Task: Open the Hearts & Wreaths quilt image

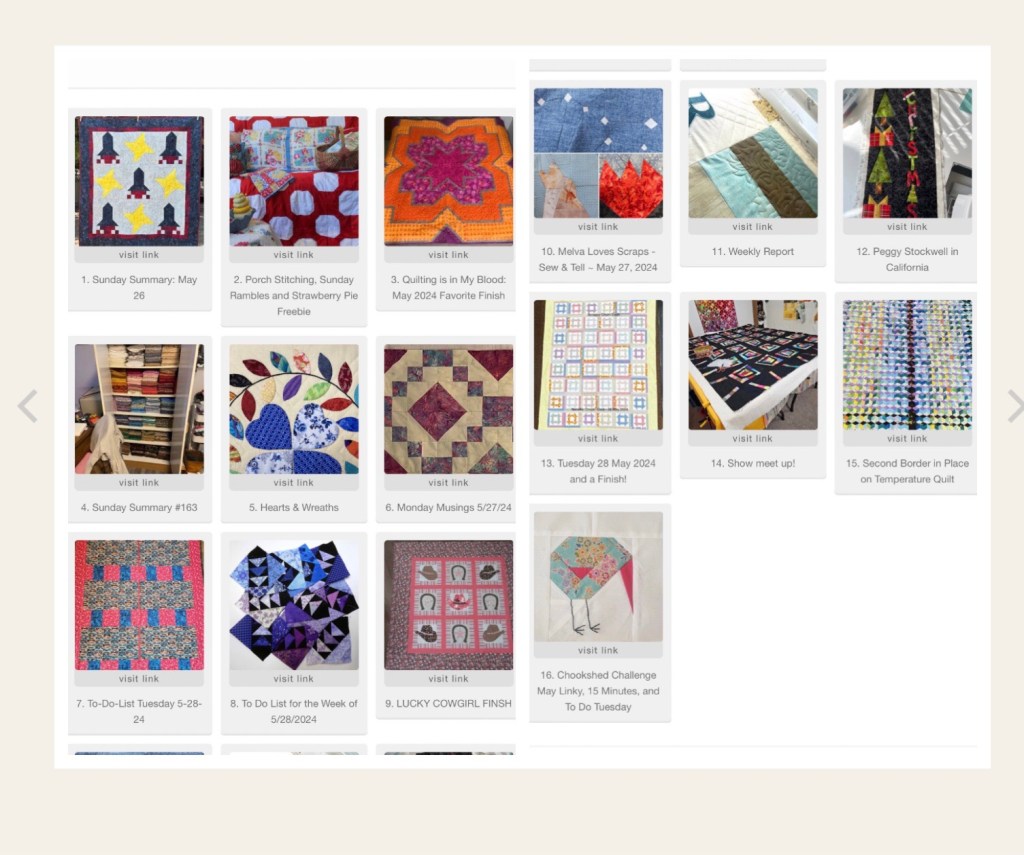Action: coord(294,409)
